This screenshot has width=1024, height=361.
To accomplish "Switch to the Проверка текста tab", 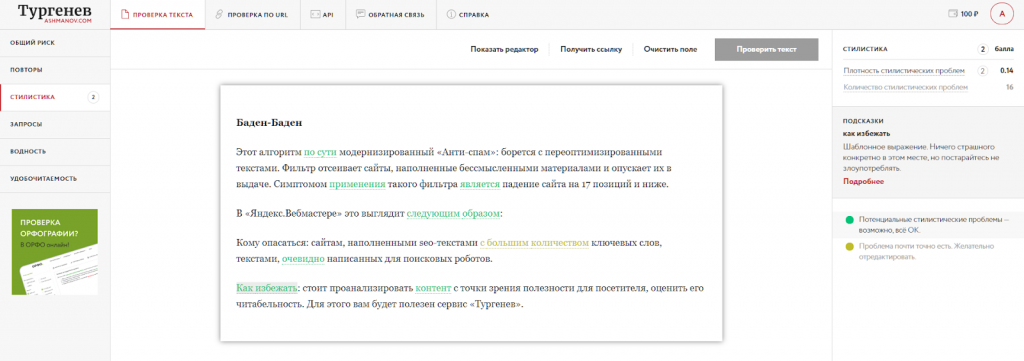I will tap(157, 14).
